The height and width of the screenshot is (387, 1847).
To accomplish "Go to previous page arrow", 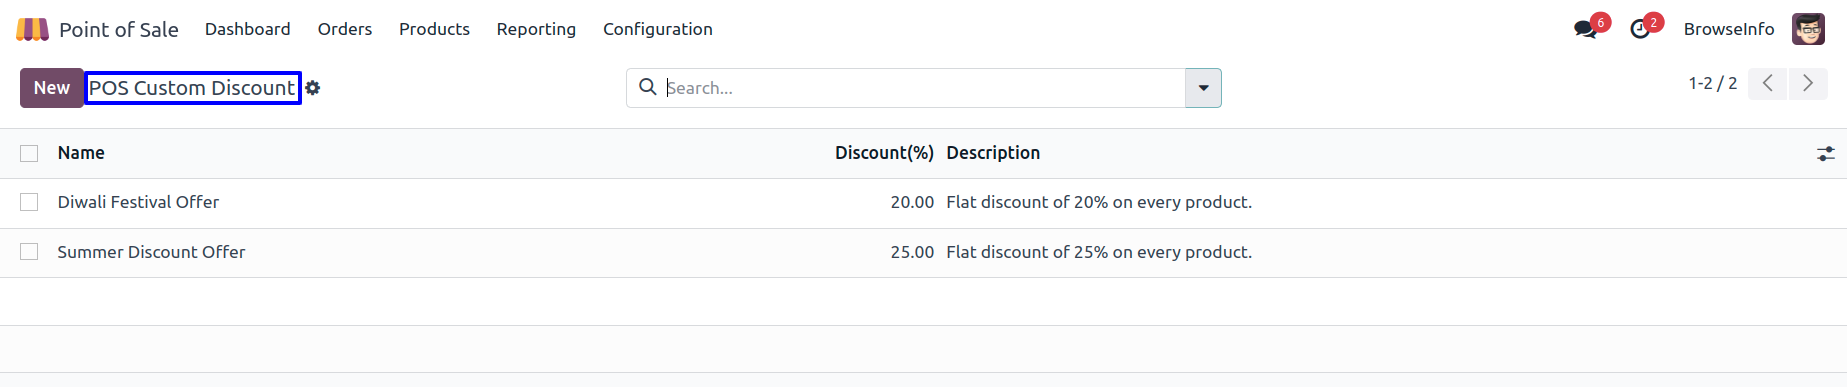I will (x=1768, y=83).
